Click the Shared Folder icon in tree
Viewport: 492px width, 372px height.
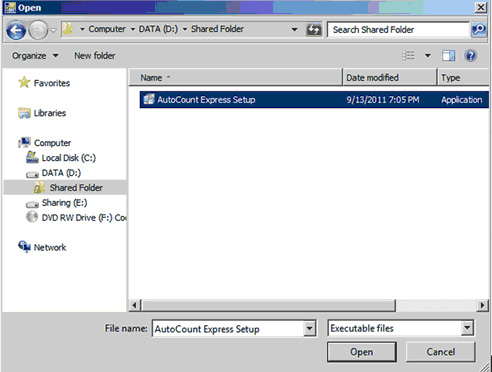click(39, 187)
